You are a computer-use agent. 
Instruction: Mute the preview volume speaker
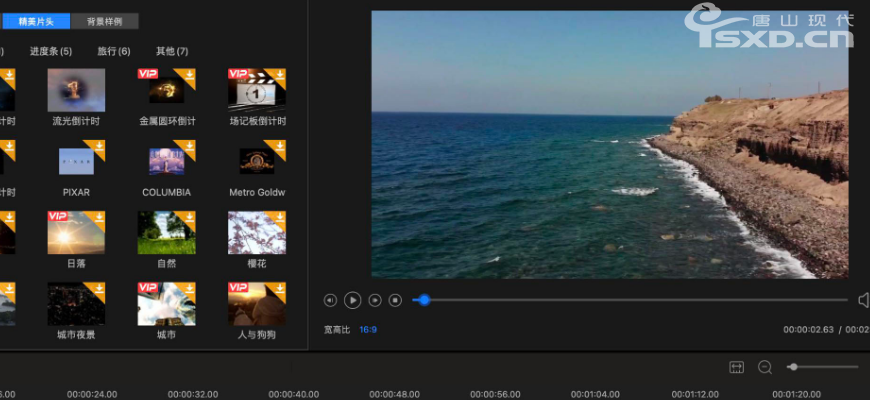(864, 300)
